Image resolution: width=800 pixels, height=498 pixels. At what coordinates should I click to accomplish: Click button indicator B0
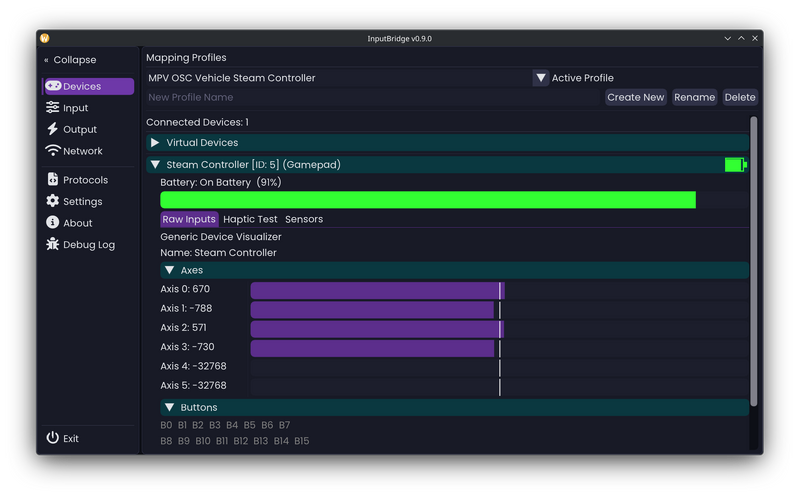tap(166, 425)
